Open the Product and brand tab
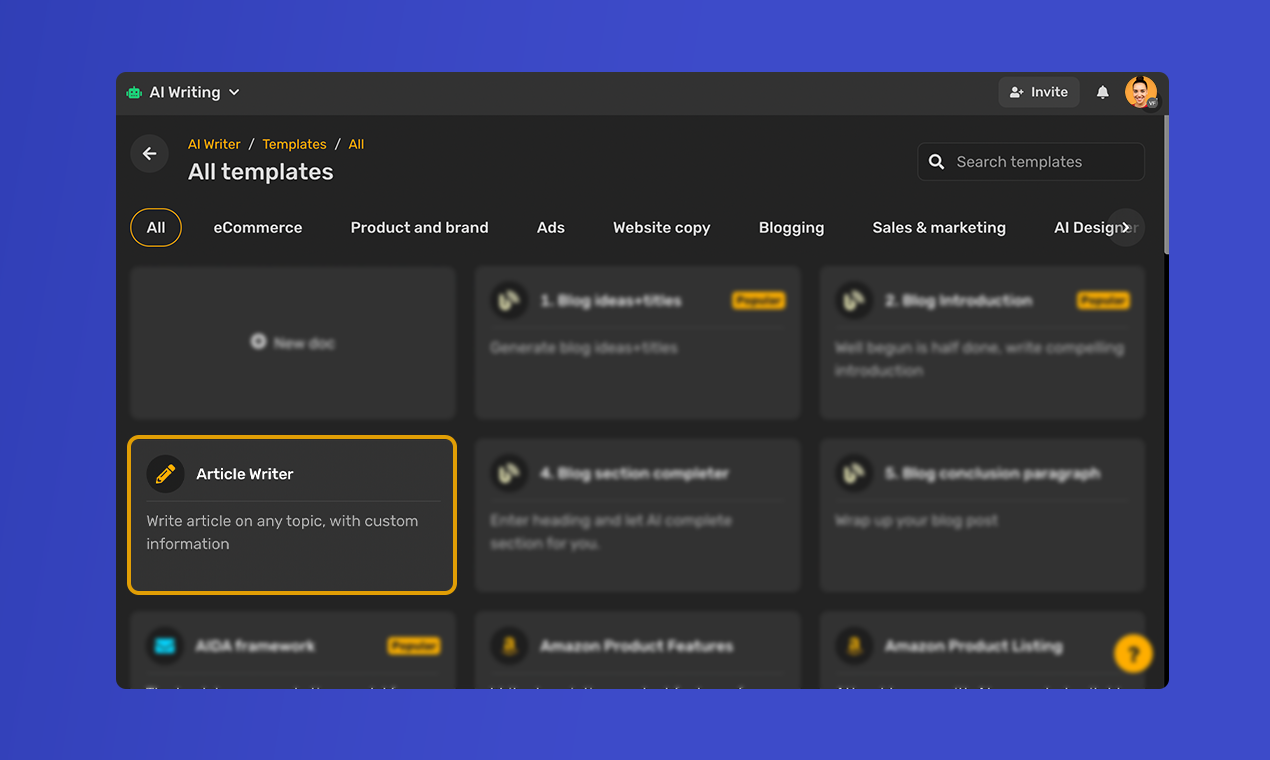This screenshot has width=1270, height=760. pos(419,228)
